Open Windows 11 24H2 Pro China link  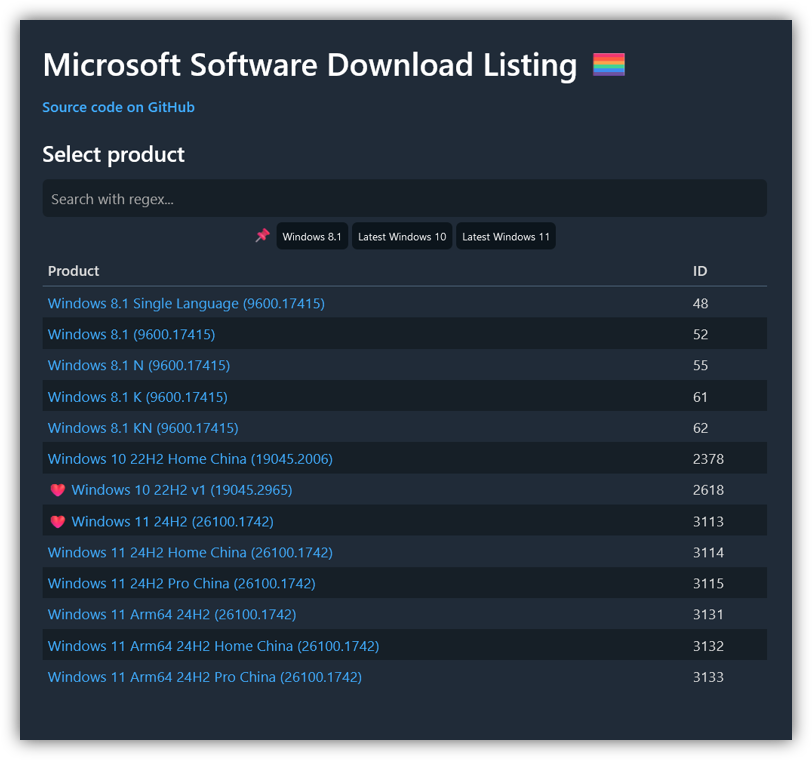pyautogui.click(x=182, y=583)
